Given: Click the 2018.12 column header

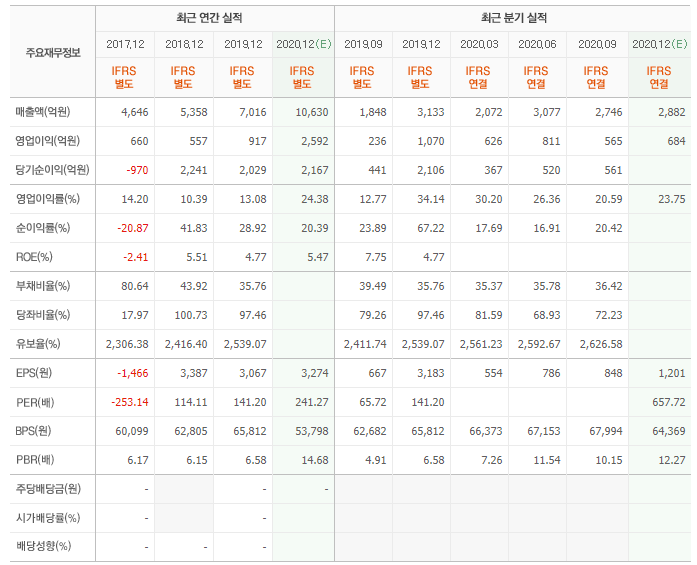Looking at the screenshot, I should [x=184, y=44].
